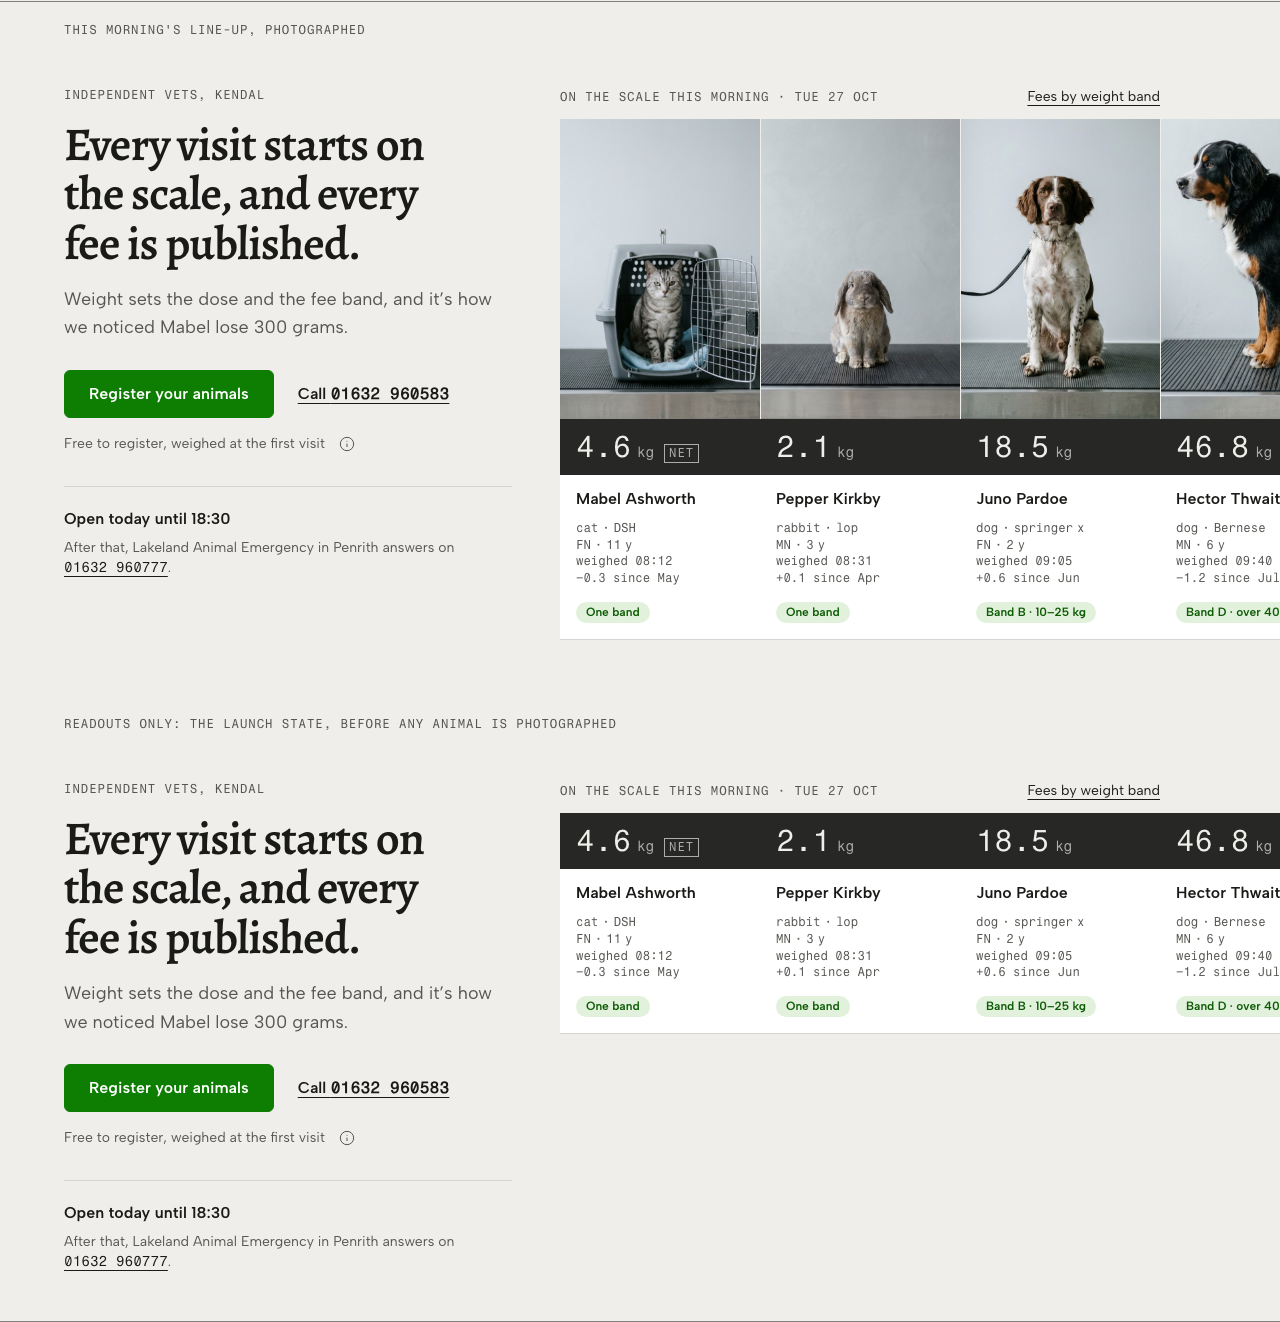This screenshot has height=1322, width=1280.
Task: Open the photo of the cat in the carrier
Action: pyautogui.click(x=660, y=269)
